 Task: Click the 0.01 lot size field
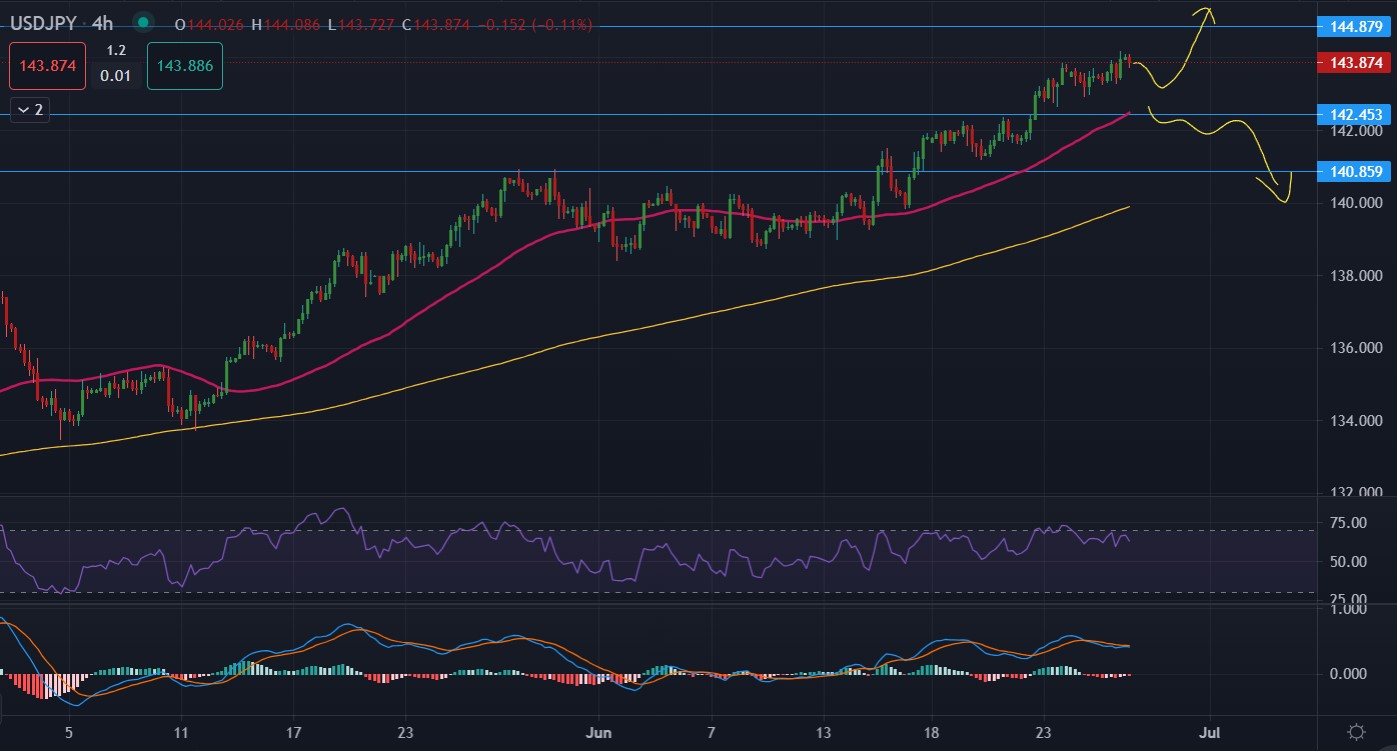point(116,75)
